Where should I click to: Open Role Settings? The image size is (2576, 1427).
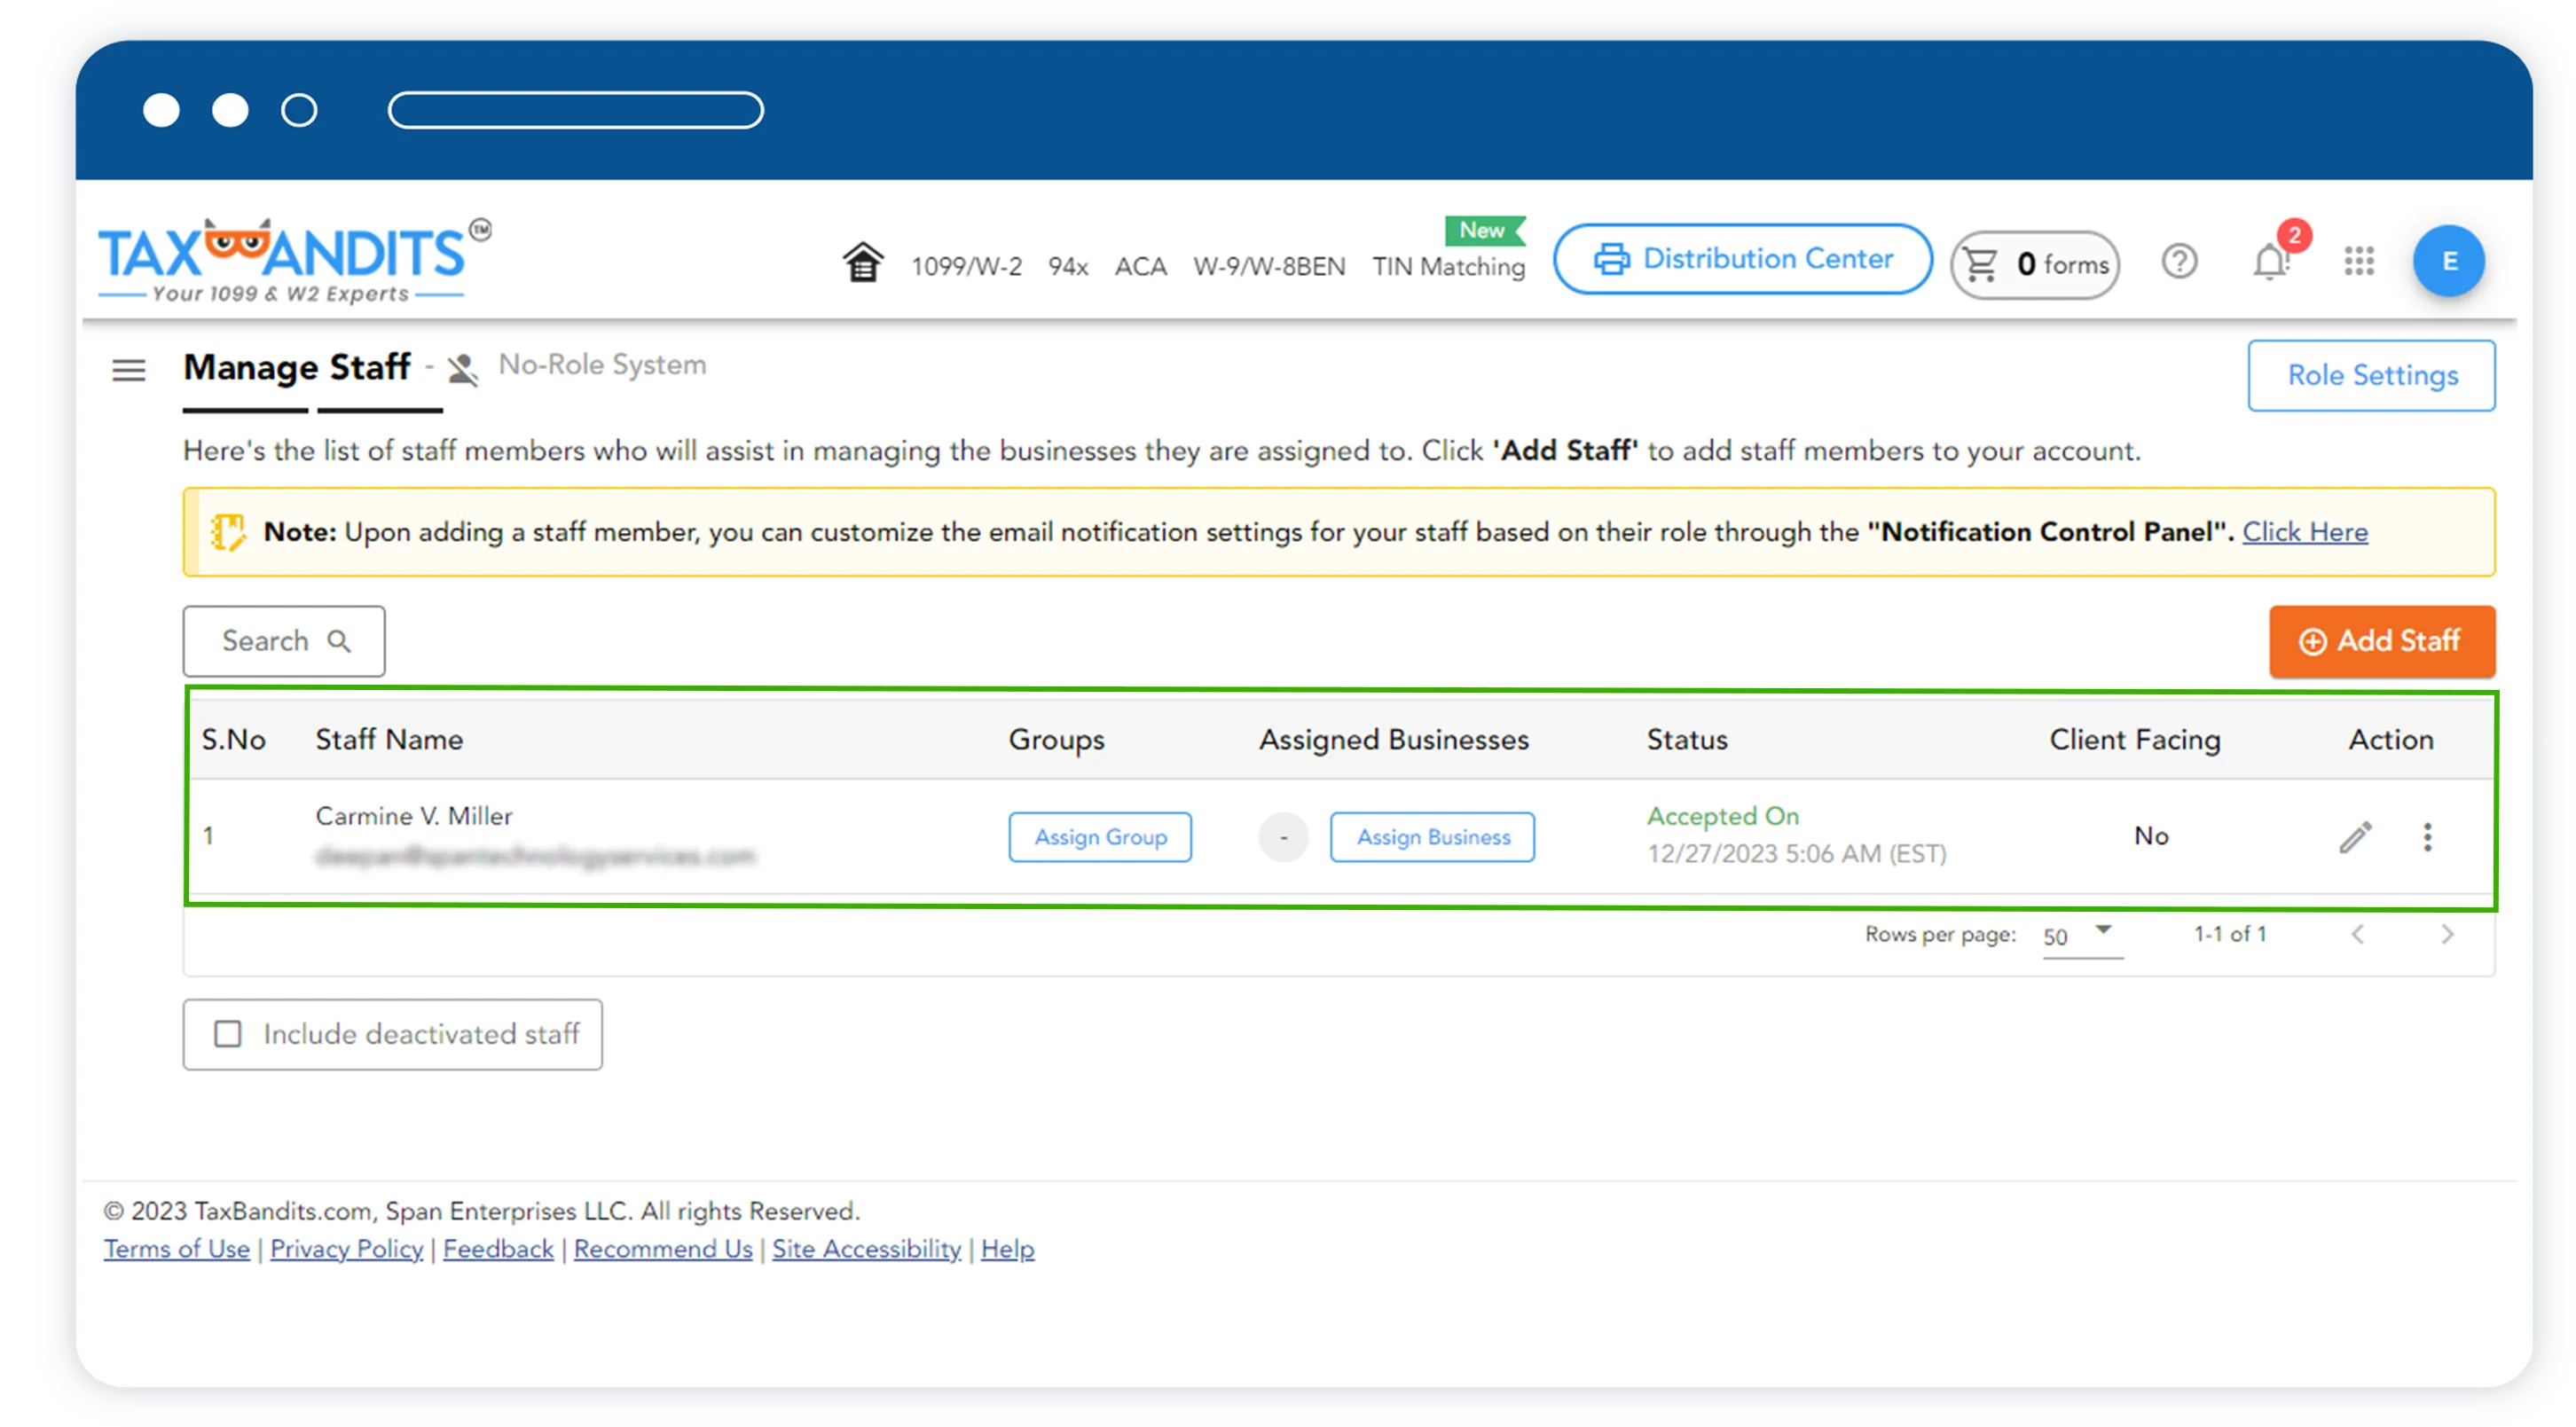click(2373, 375)
